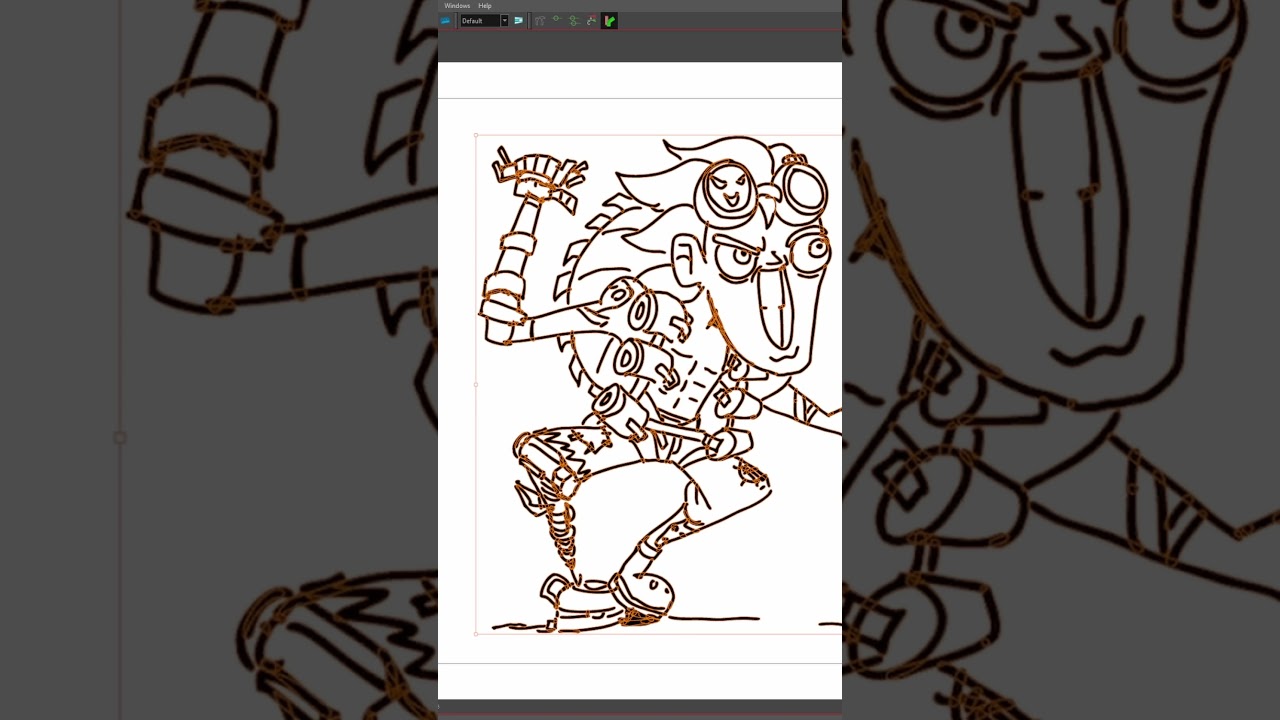The width and height of the screenshot is (1280, 720).
Task: Click the gray arches deformation icon
Action: 540,20
